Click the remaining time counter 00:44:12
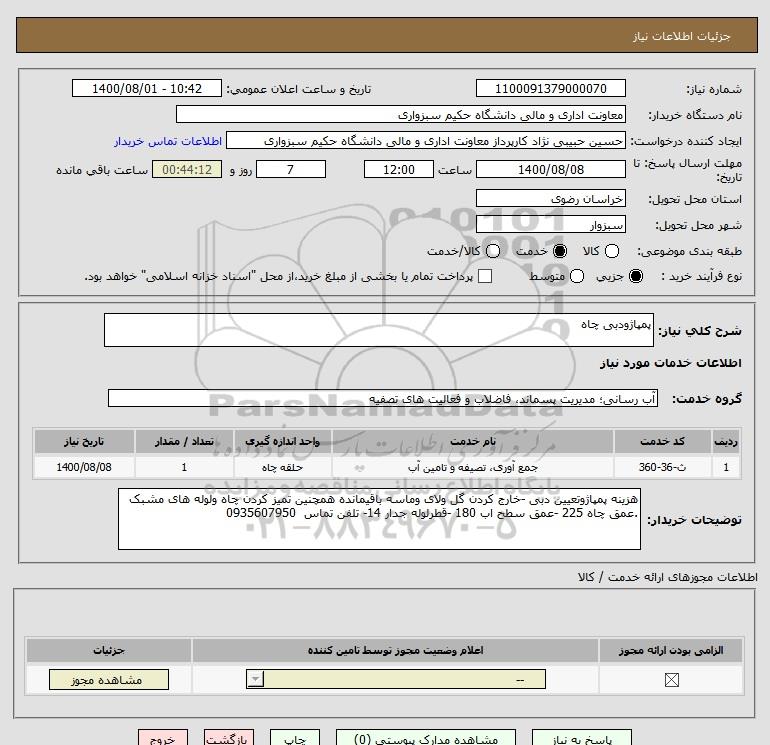The image size is (770, 745). tap(187, 169)
